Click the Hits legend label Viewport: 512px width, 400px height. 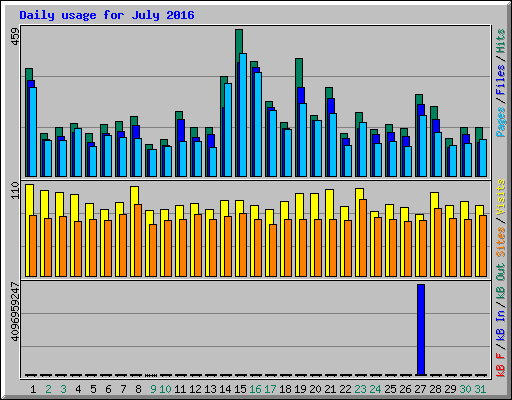(501, 41)
